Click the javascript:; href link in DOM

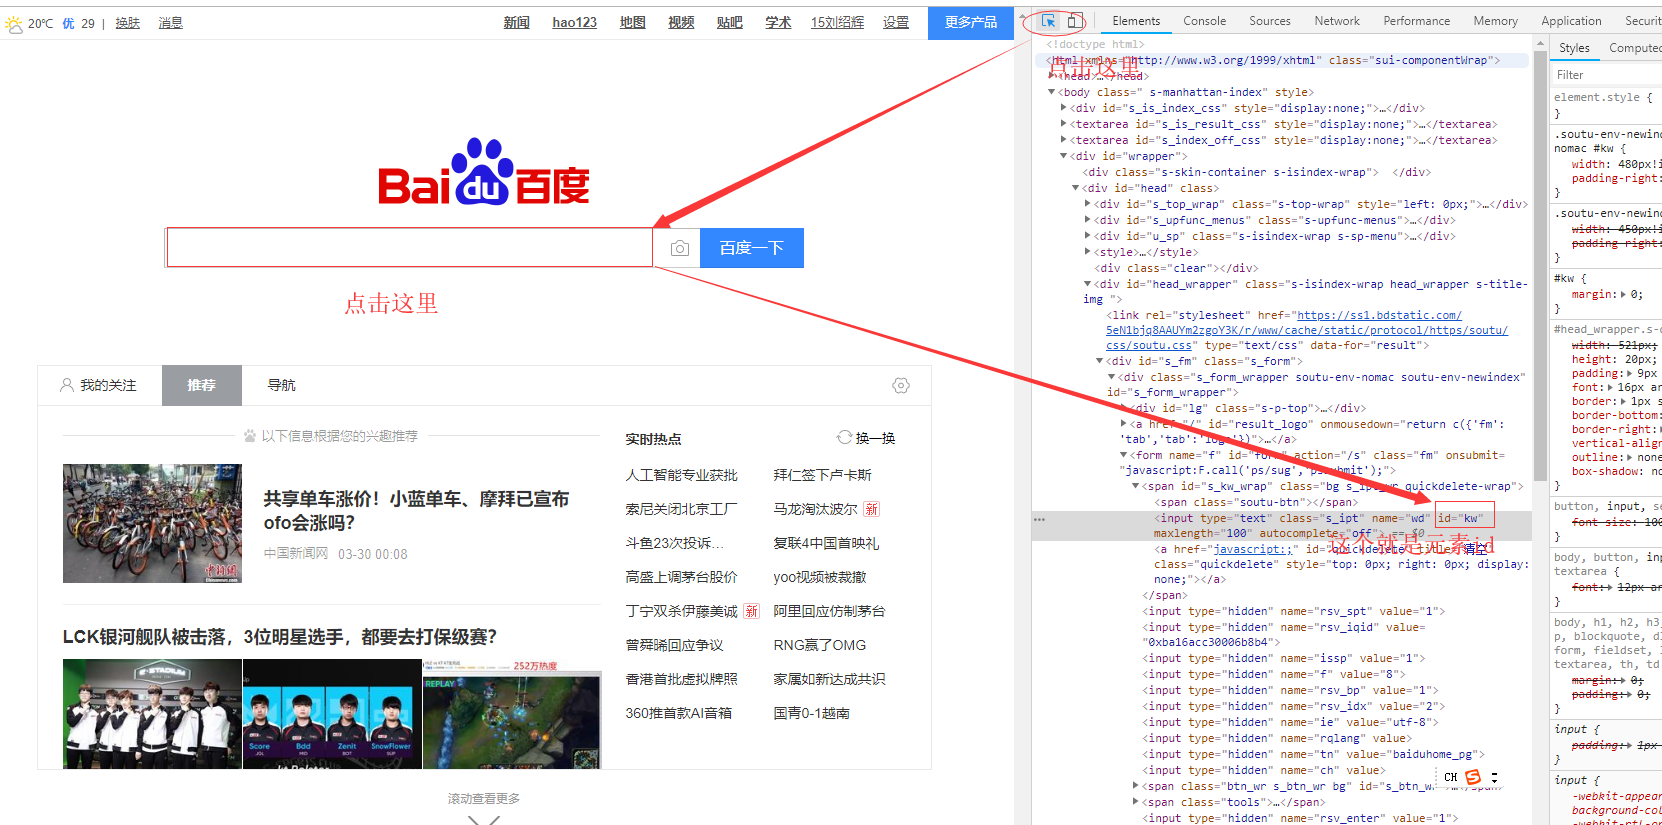click(1252, 549)
